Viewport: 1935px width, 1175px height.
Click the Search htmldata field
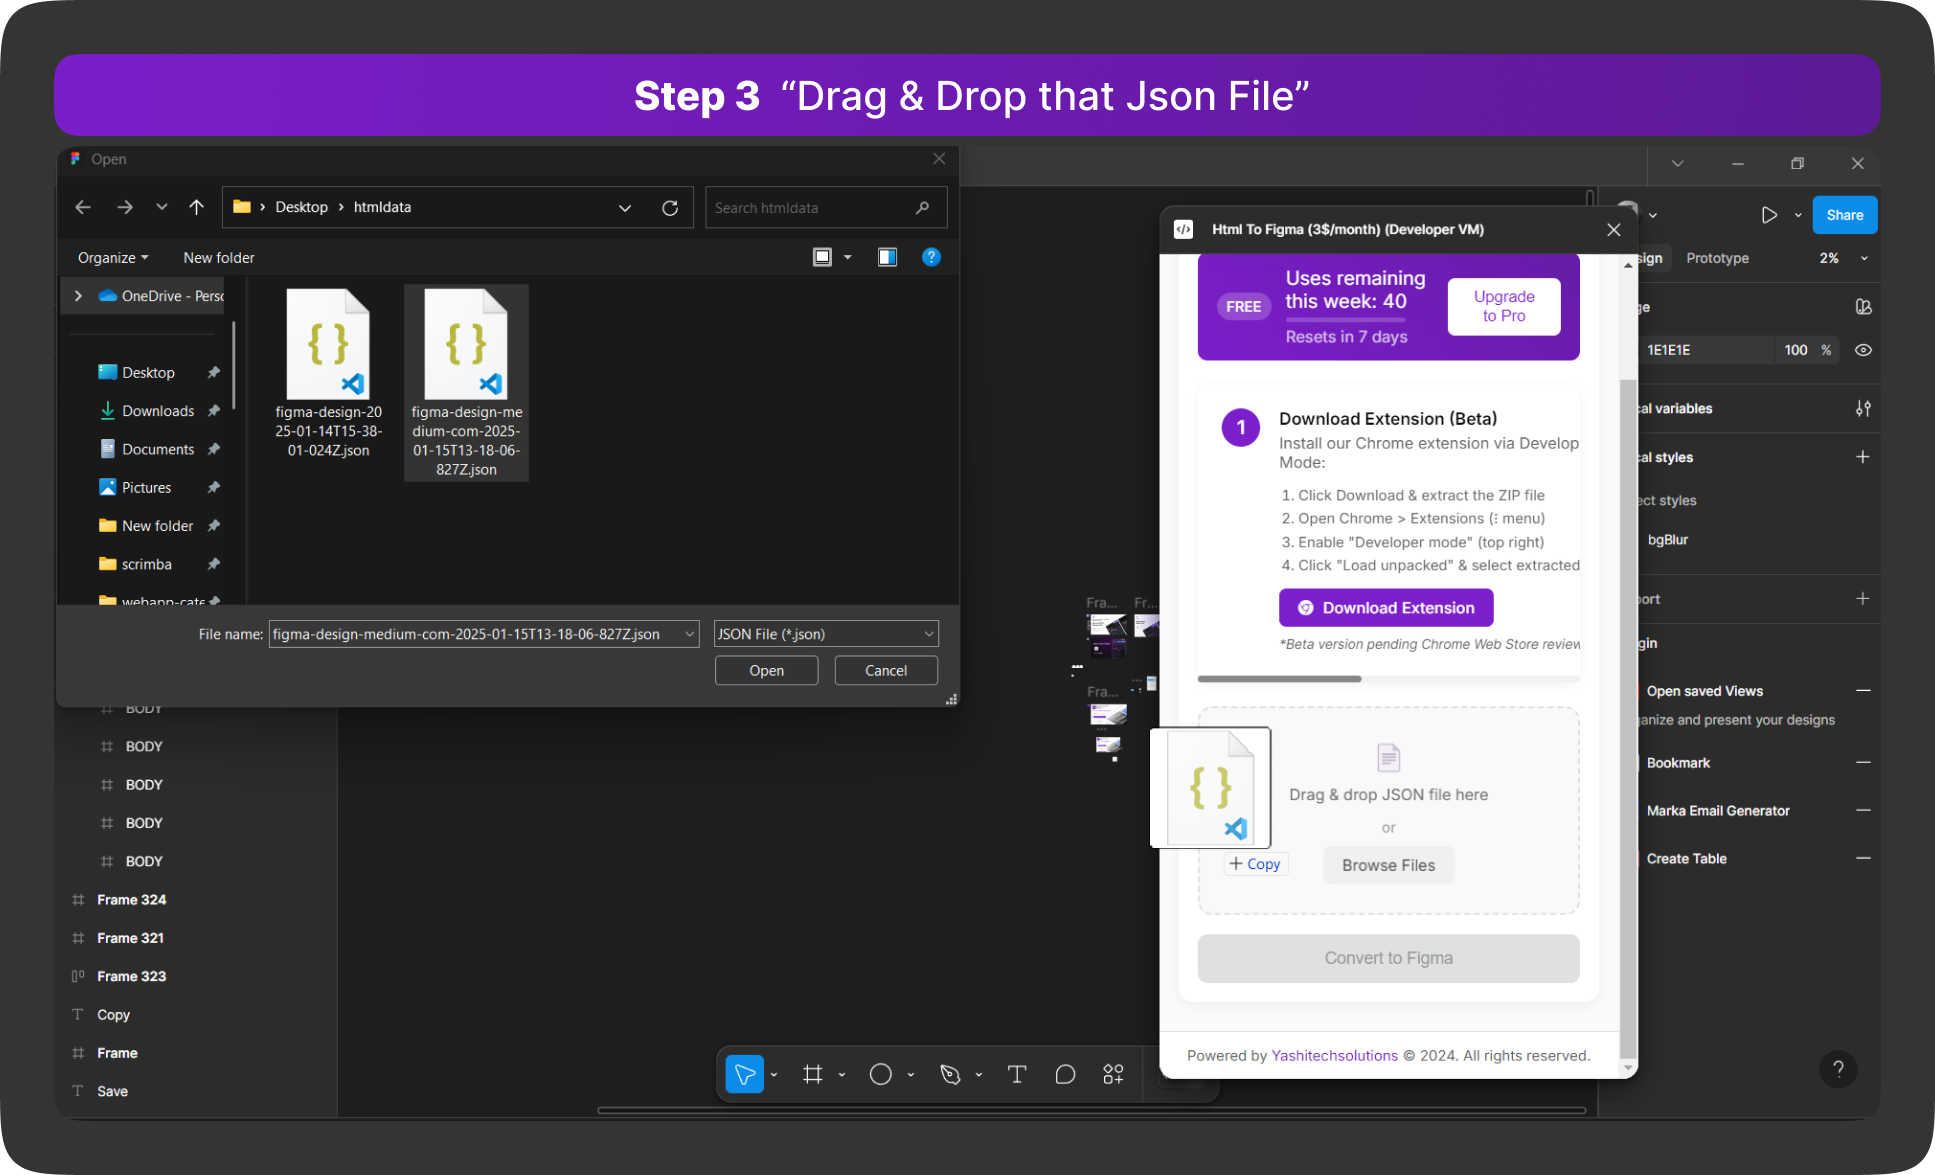[826, 208]
